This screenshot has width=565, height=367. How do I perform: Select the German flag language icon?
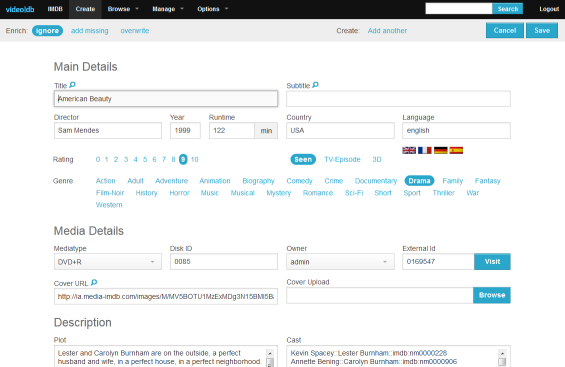click(x=440, y=150)
